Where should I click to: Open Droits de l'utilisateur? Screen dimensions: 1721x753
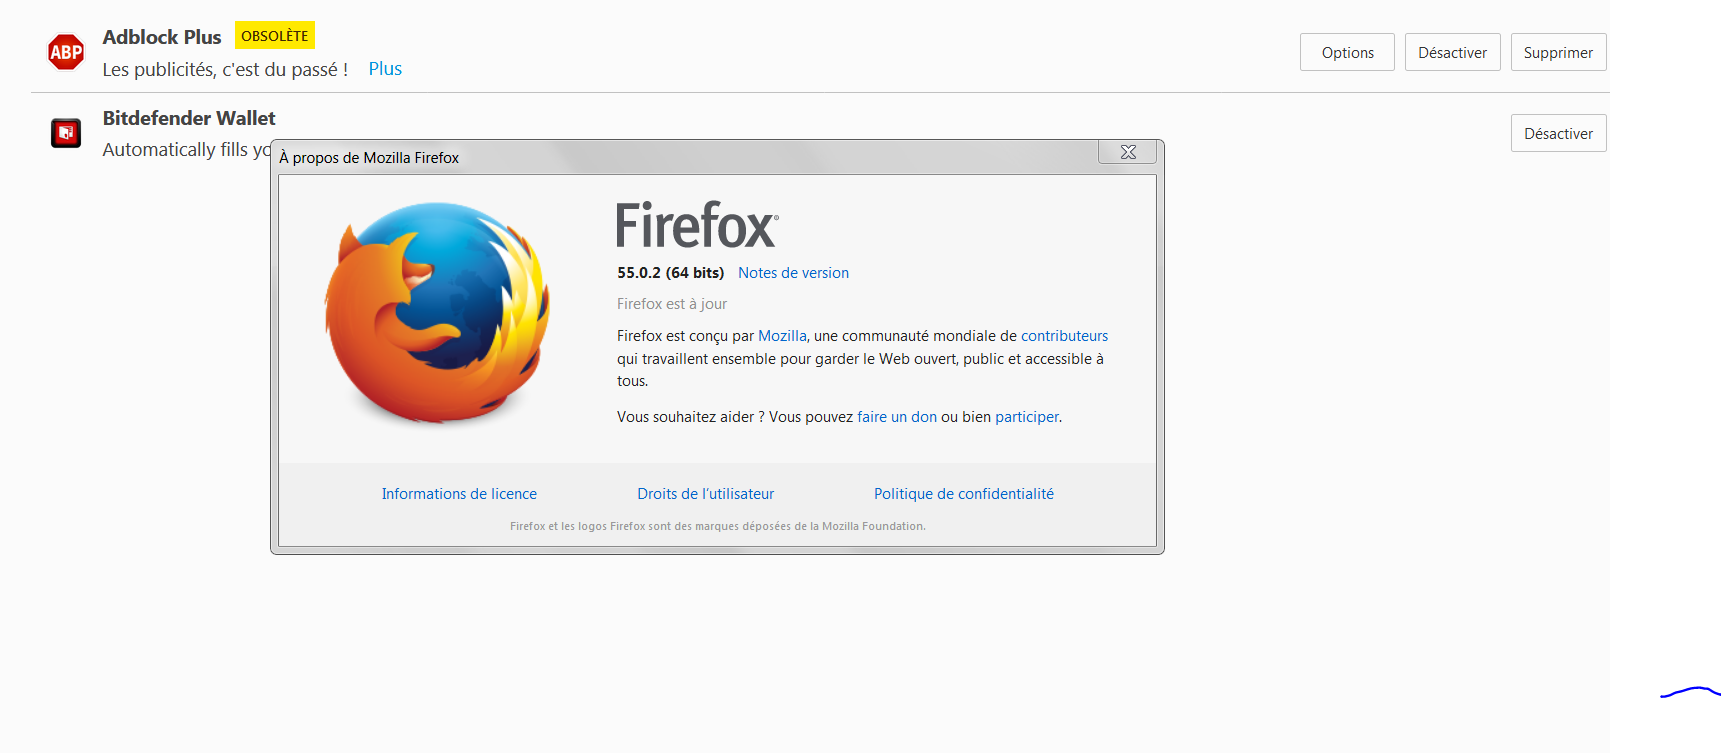click(x=706, y=494)
